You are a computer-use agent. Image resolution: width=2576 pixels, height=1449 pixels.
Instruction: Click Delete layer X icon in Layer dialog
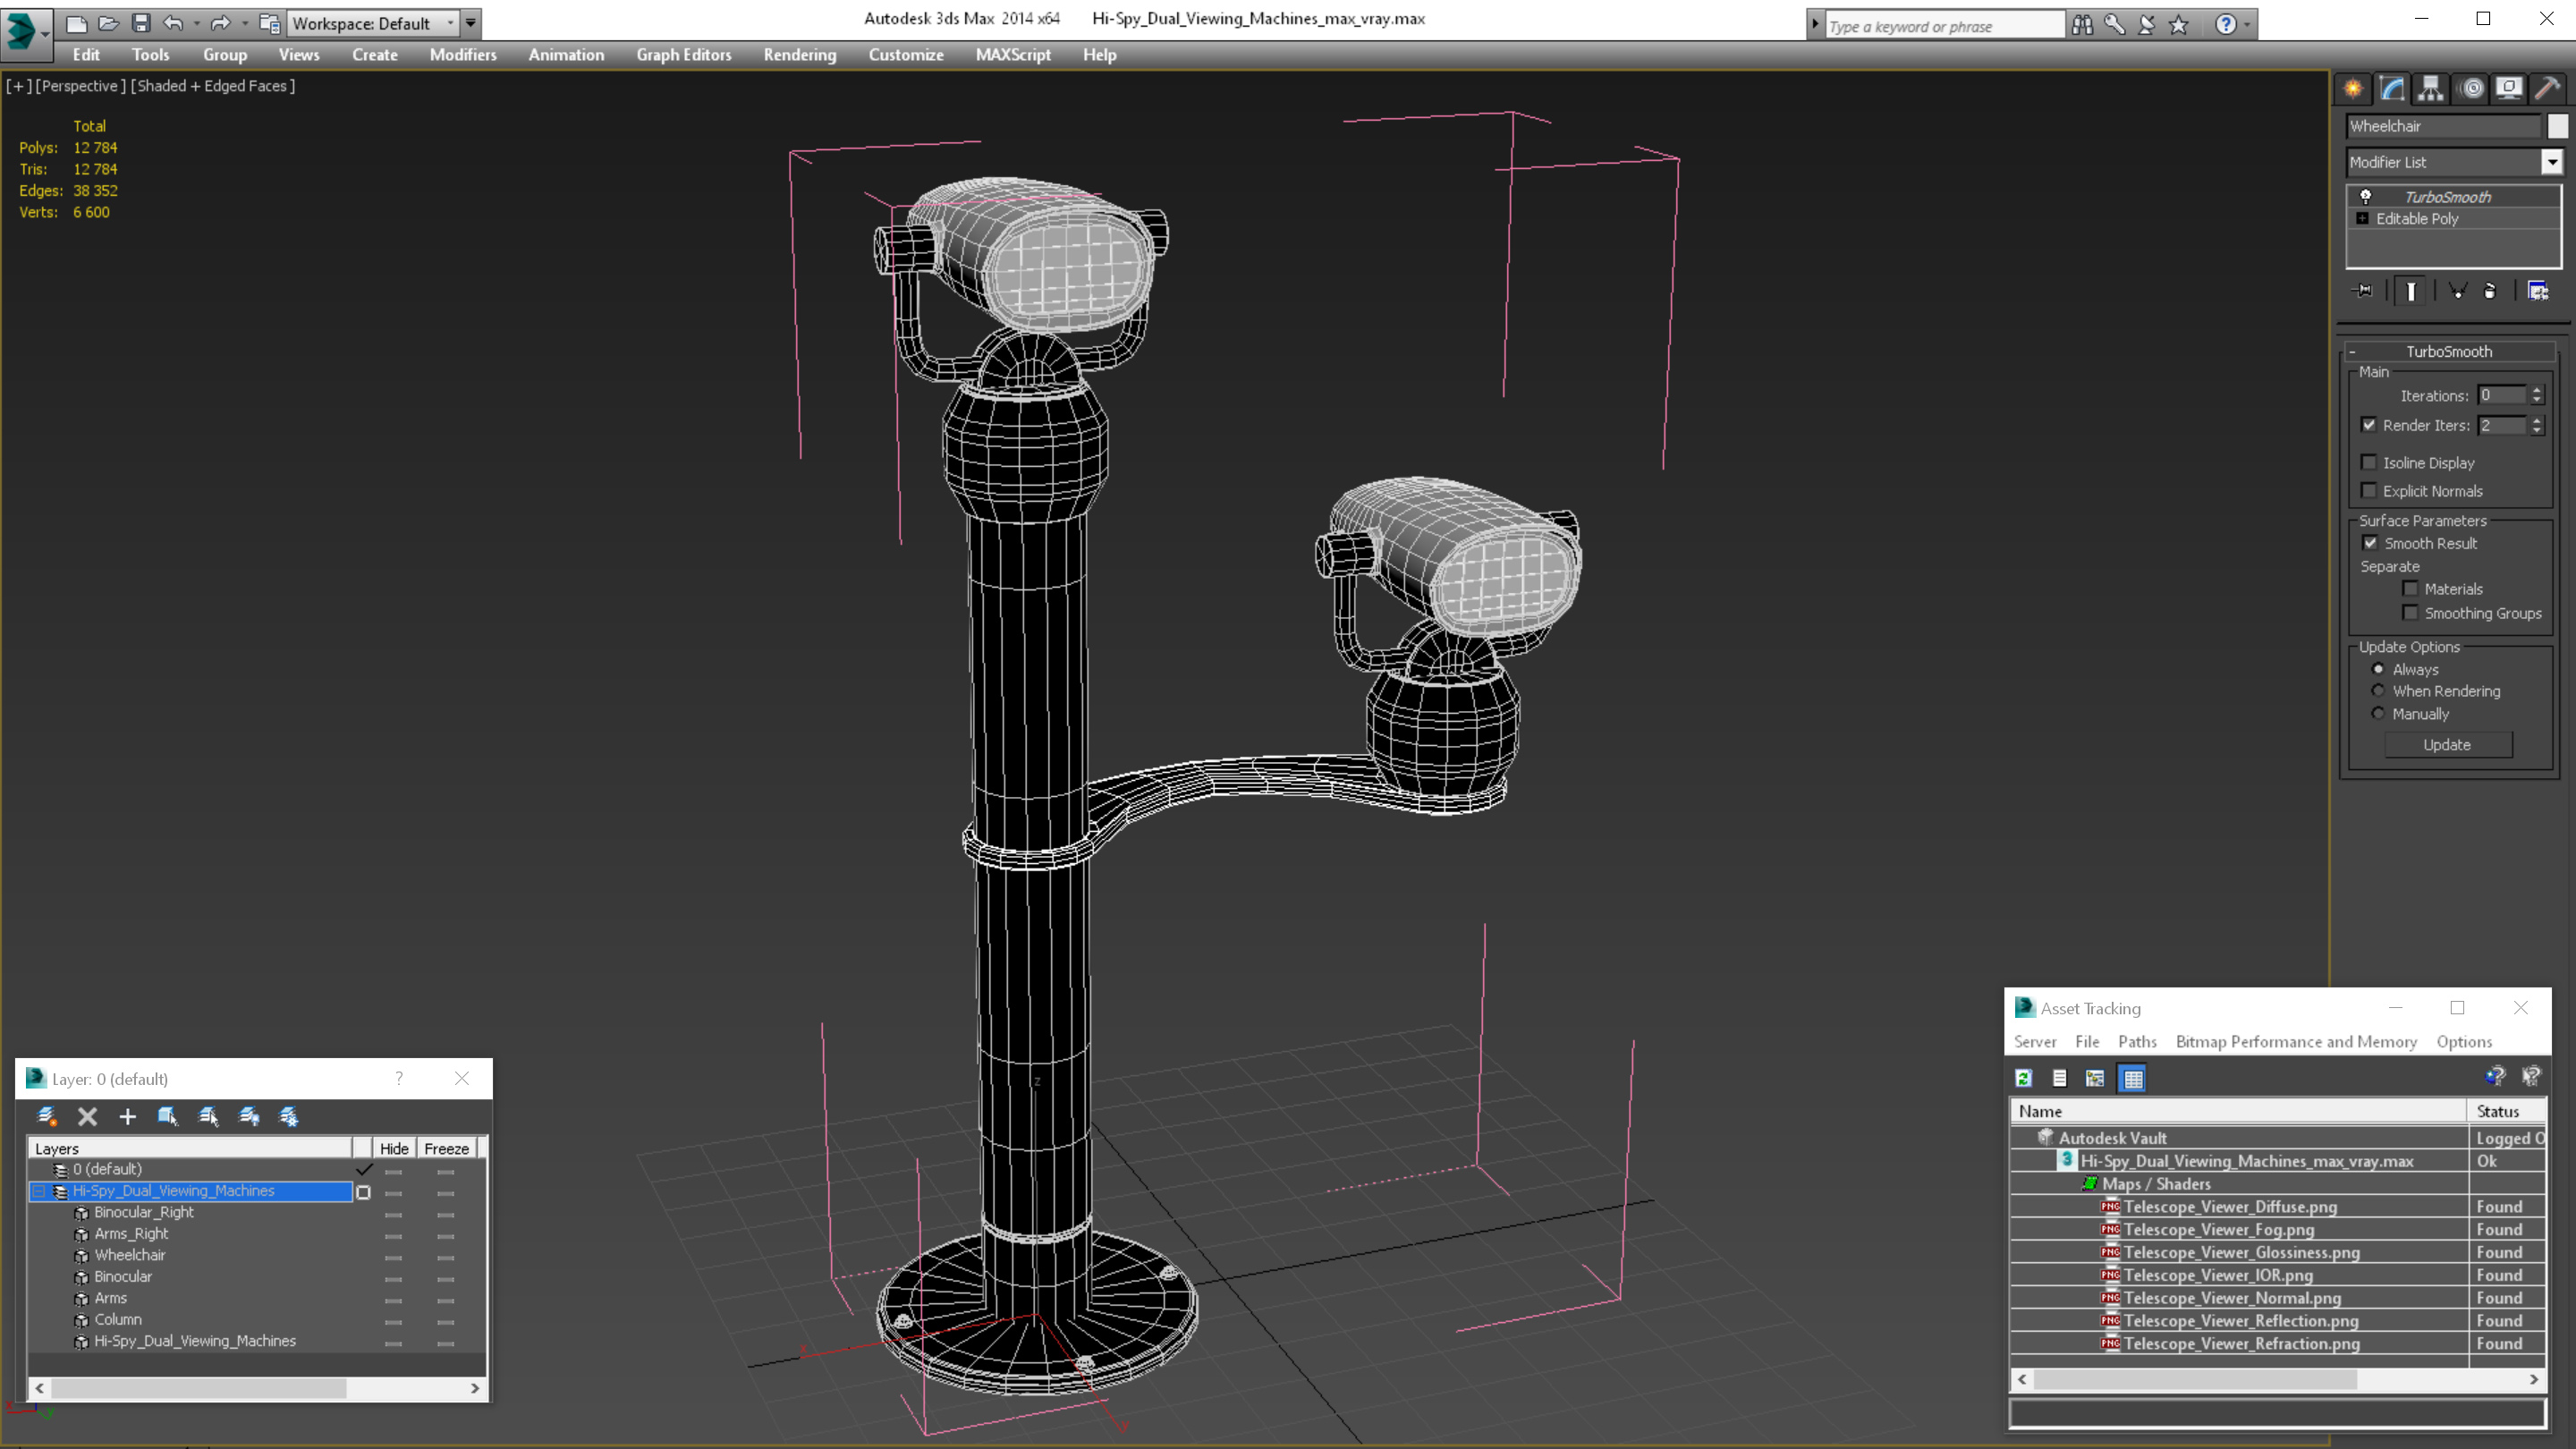pyautogui.click(x=88, y=1117)
